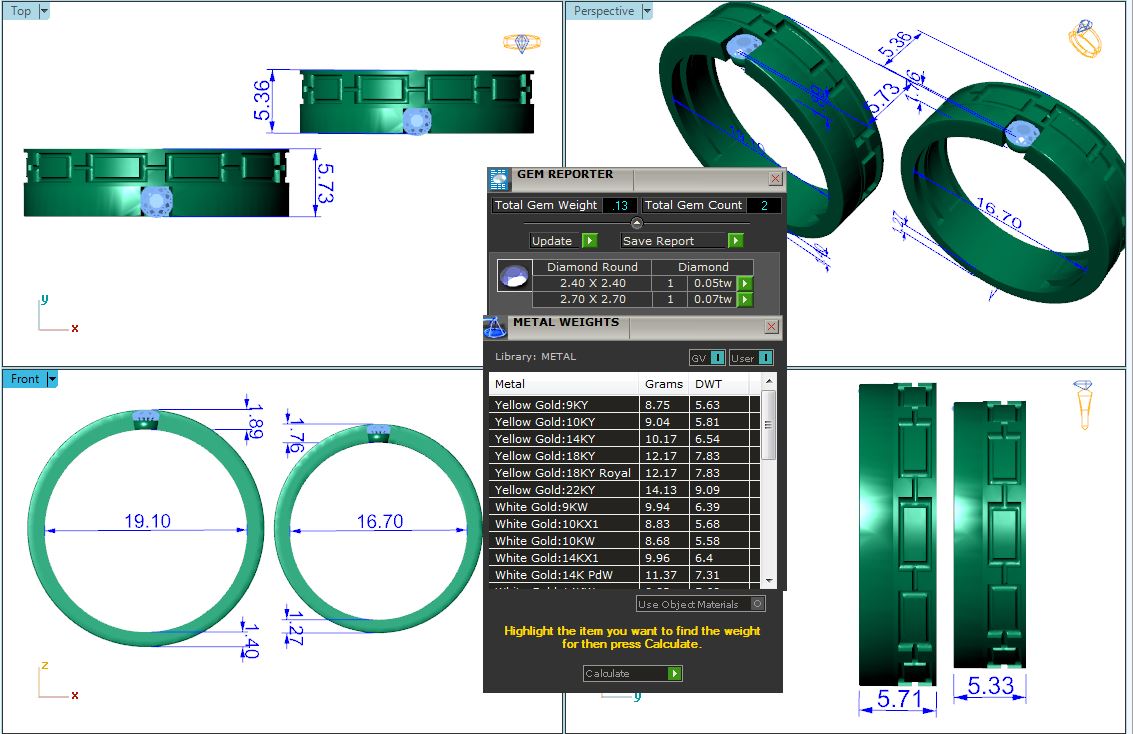The height and width of the screenshot is (734, 1133).
Task: Open the Perspective viewport dropdown arrow
Action: click(647, 11)
